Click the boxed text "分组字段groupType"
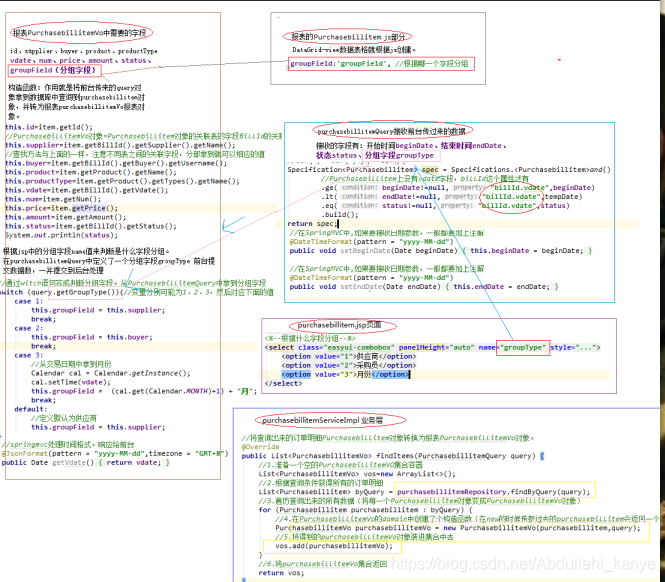Screen dimensions: 665x582 coord(400,156)
